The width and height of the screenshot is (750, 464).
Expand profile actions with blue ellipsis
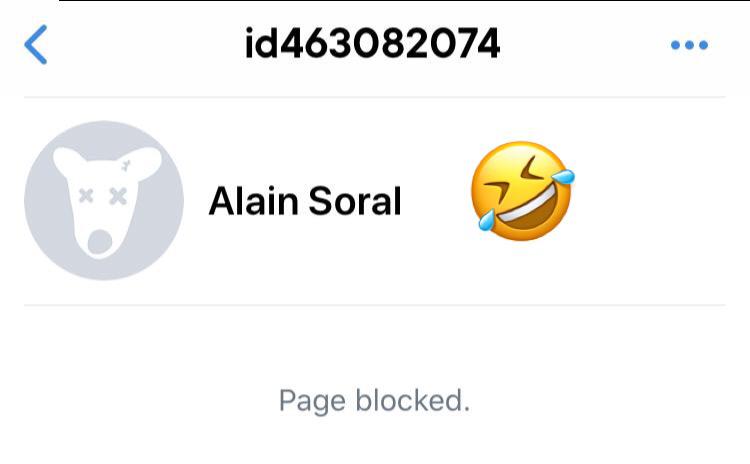click(x=689, y=45)
